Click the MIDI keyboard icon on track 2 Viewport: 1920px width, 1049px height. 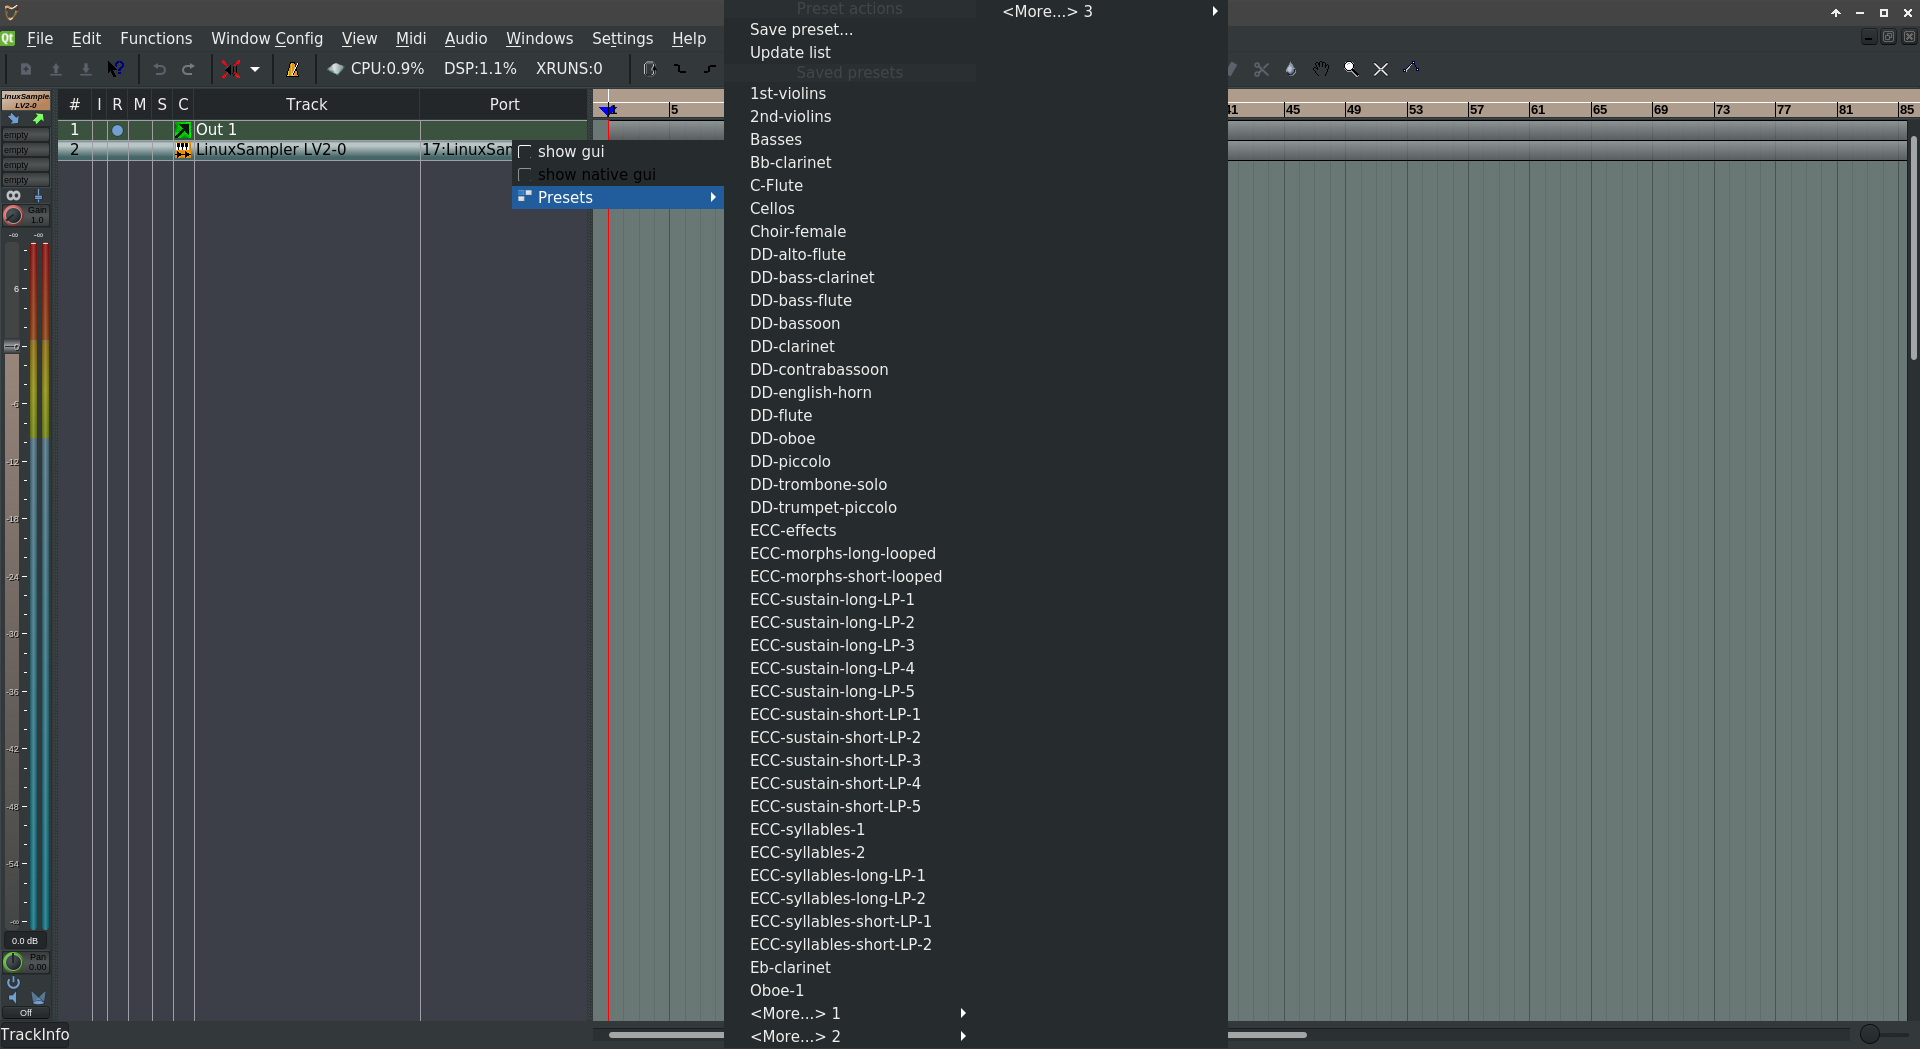click(x=183, y=149)
